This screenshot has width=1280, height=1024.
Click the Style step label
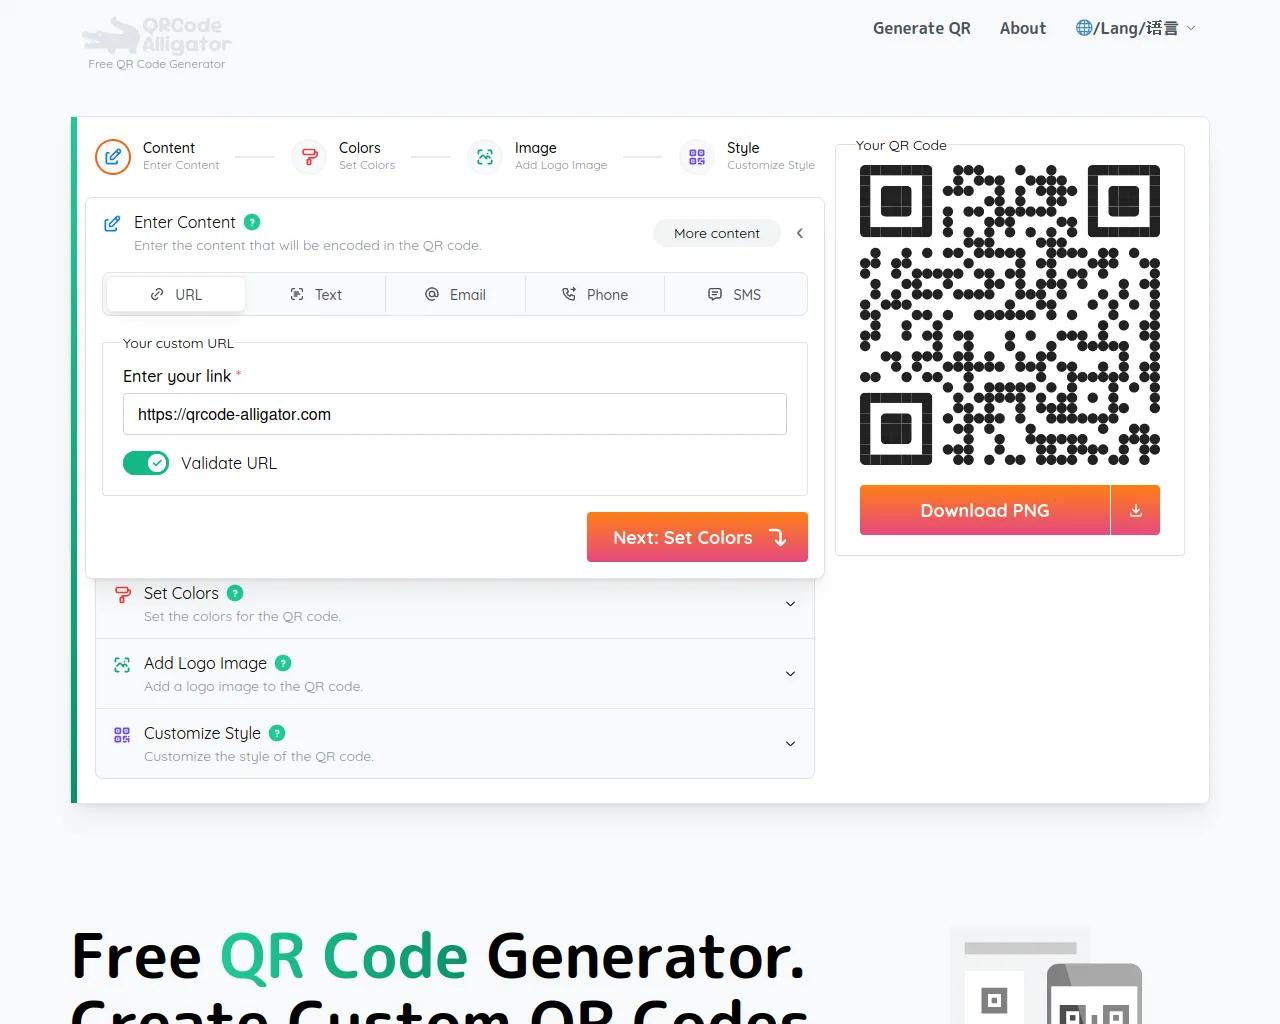[x=743, y=148]
